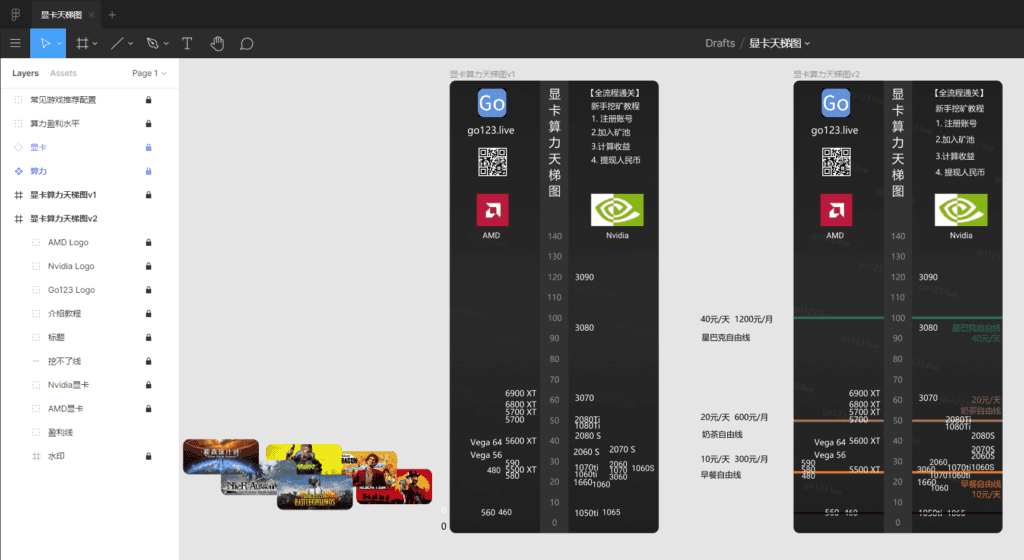Select the 盈利线 layer
The height and width of the screenshot is (560, 1024).
[89, 432]
